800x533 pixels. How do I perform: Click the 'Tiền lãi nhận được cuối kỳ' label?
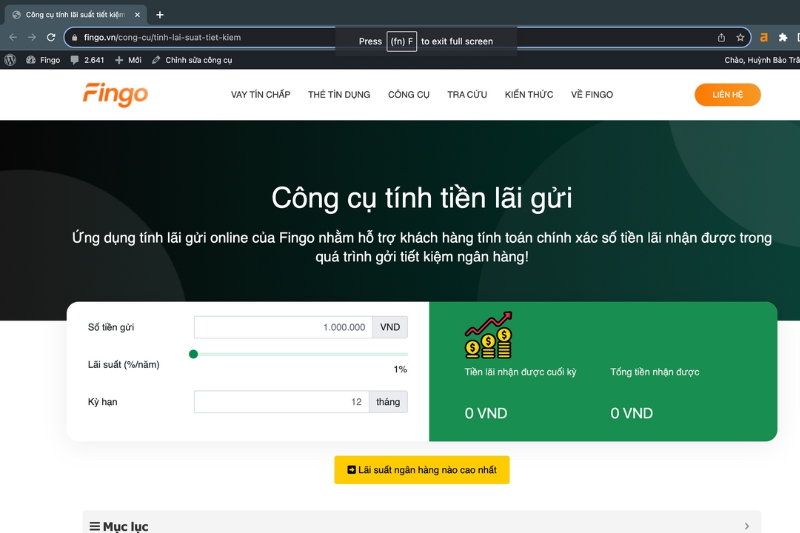pos(520,372)
